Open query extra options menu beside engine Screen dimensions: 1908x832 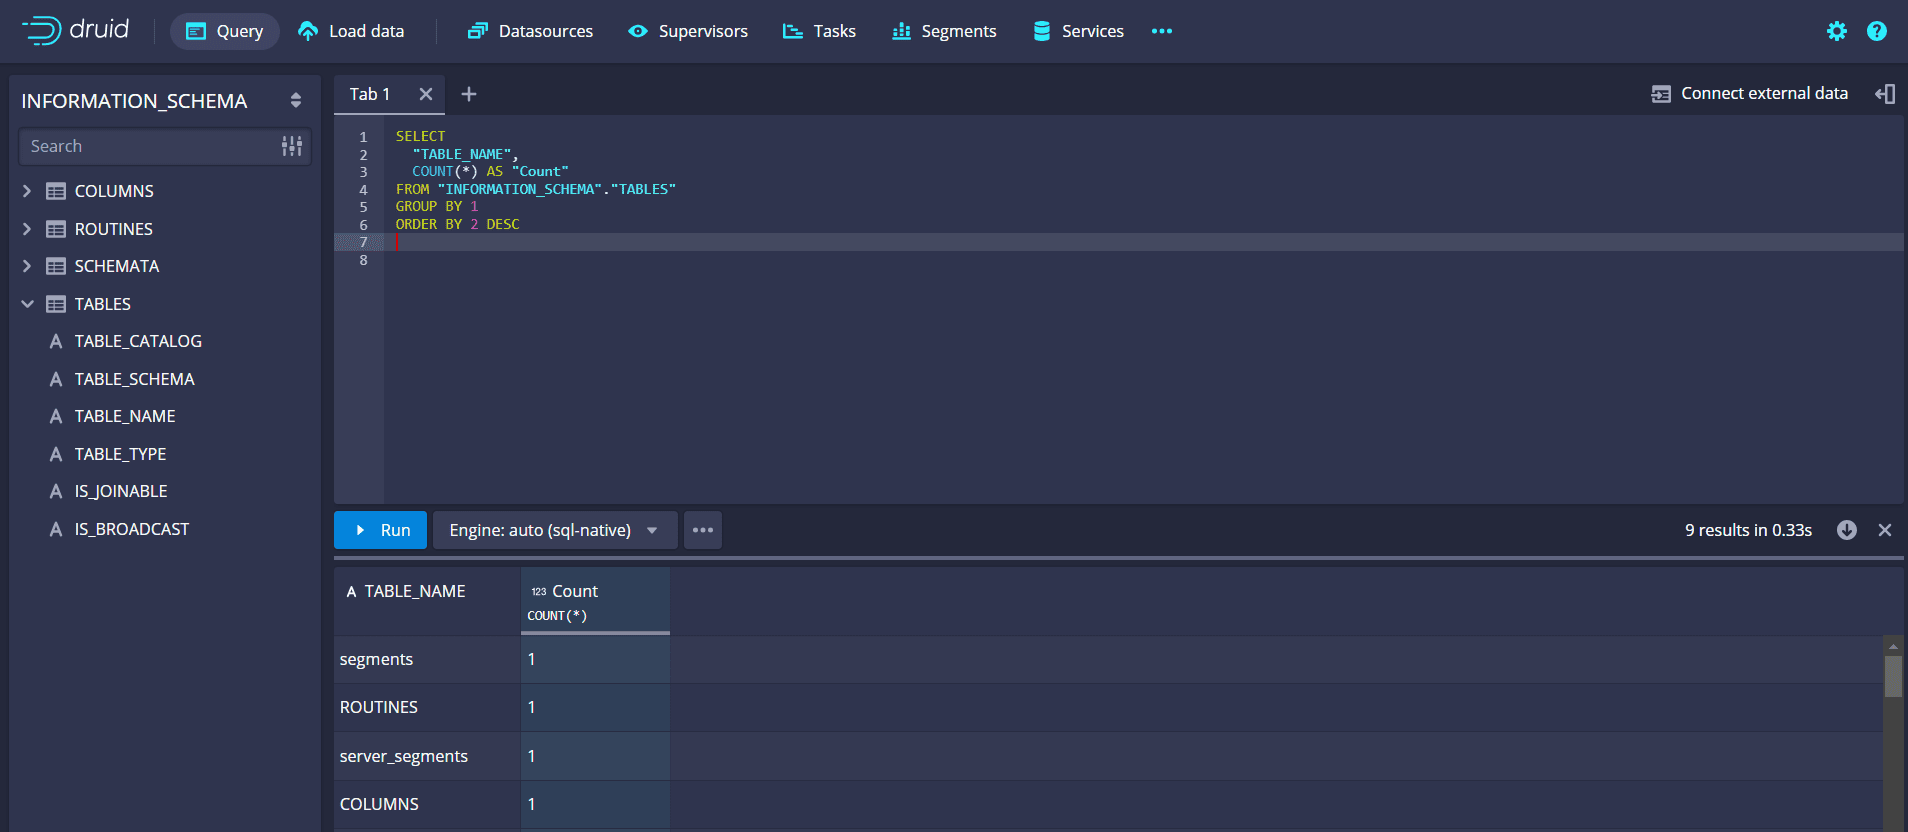click(x=702, y=530)
